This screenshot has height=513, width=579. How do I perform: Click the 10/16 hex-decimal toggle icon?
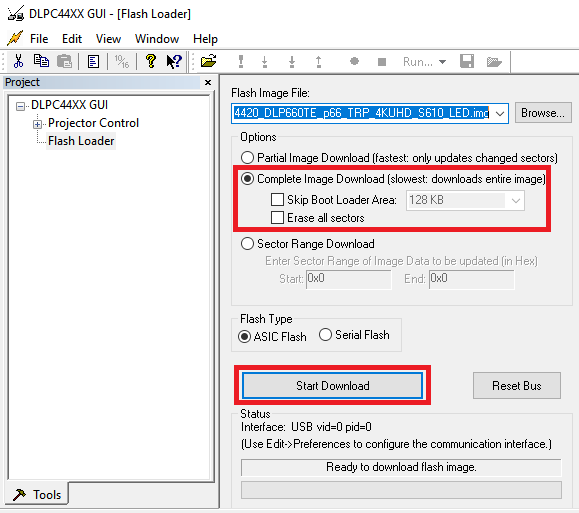(x=122, y=61)
